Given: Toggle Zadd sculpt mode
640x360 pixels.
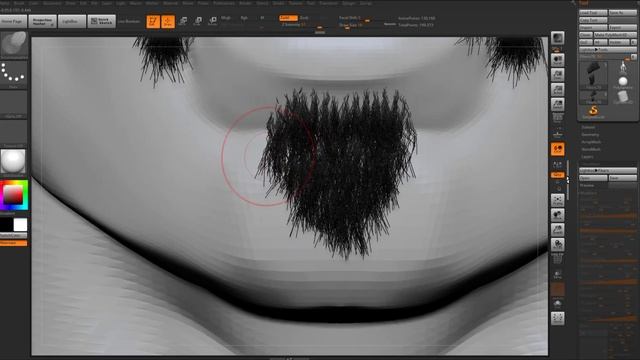Looking at the screenshot, I should [288, 18].
